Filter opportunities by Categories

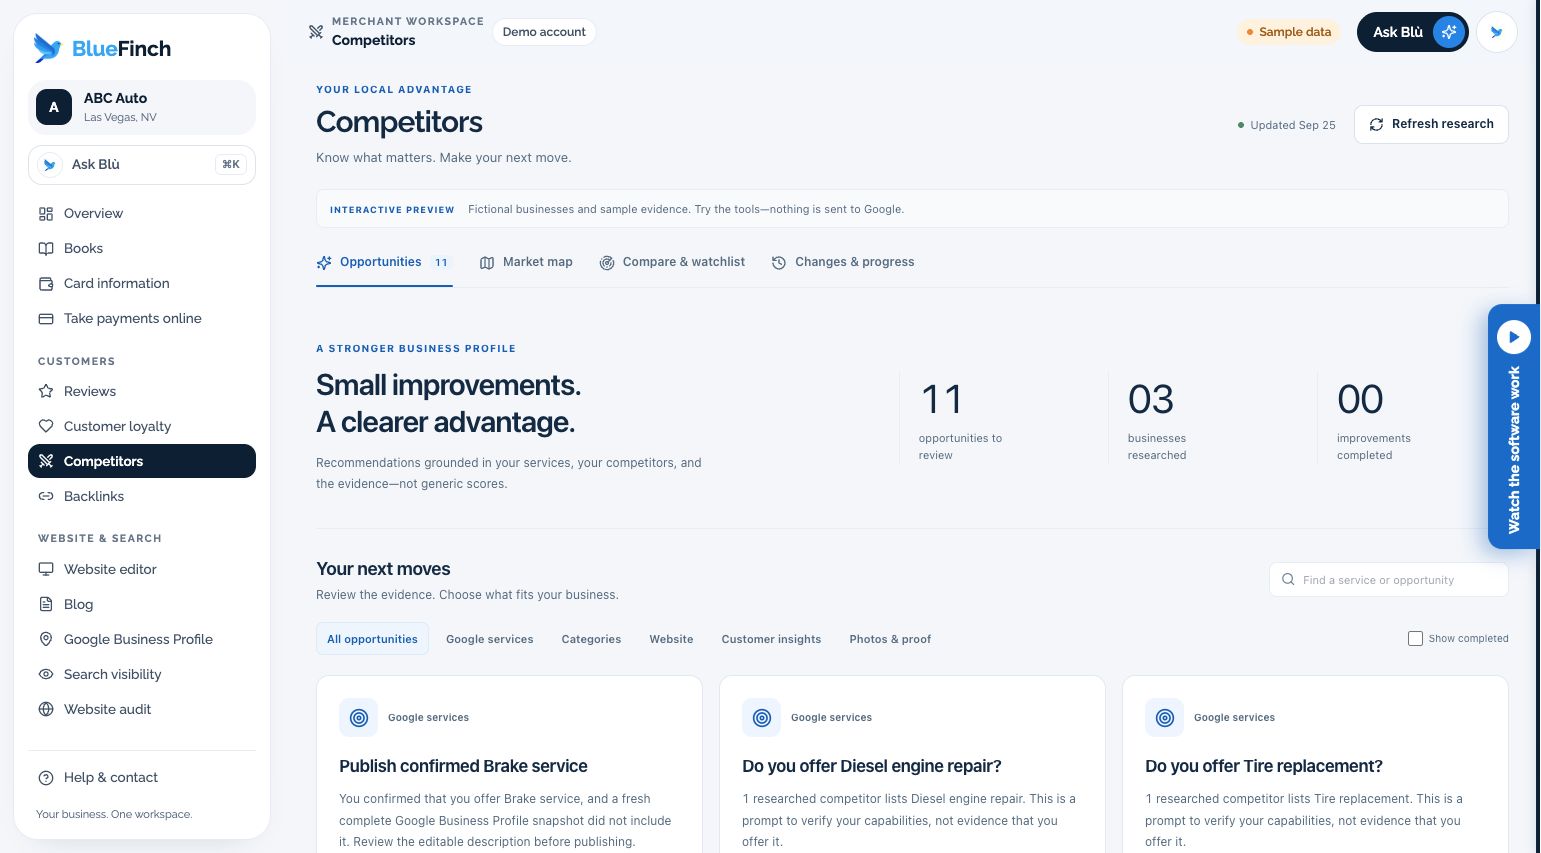click(591, 639)
